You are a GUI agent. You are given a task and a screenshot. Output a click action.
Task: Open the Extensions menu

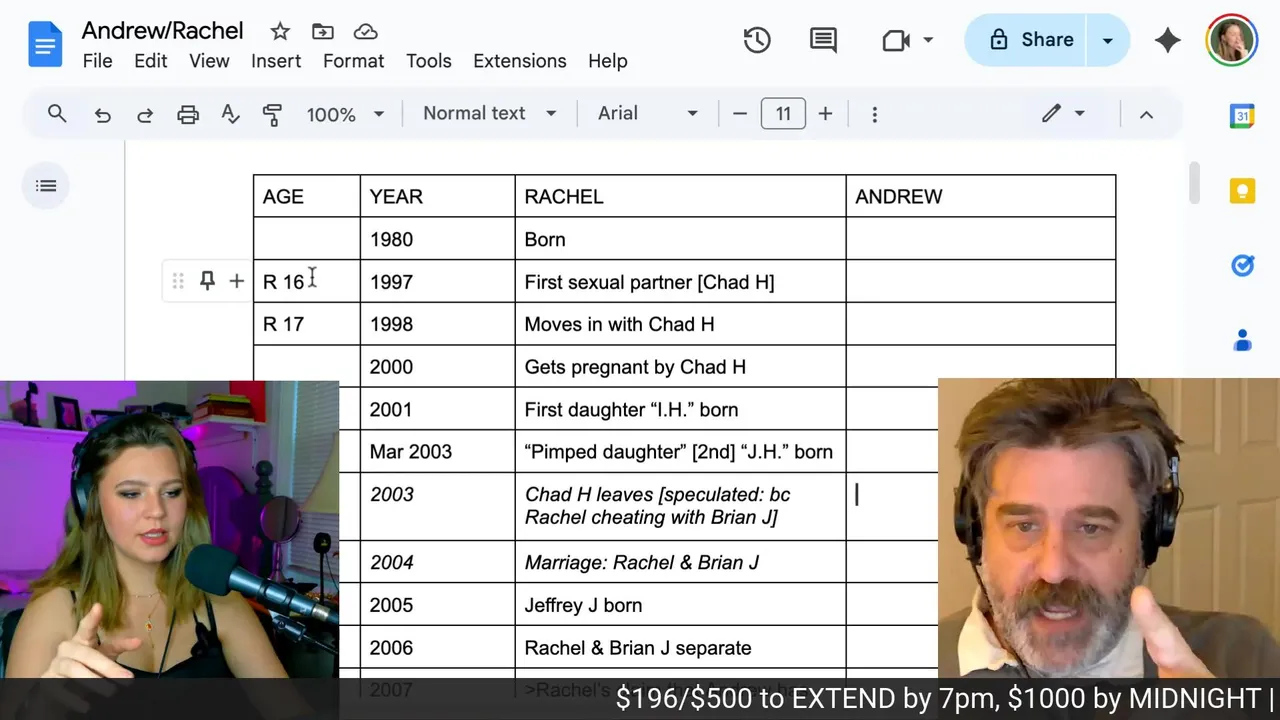coord(519,61)
